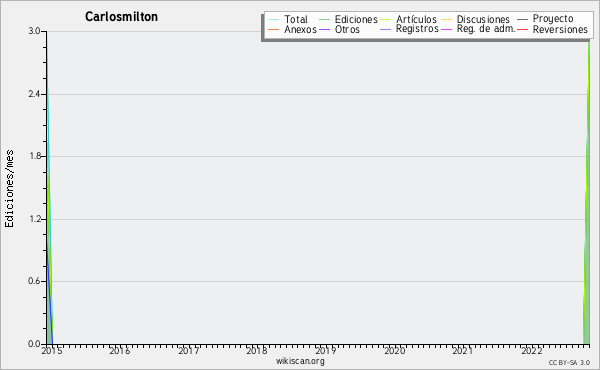Click the 'Ediciones' legend label
Viewport: 600px width, 370px height.
tap(356, 19)
